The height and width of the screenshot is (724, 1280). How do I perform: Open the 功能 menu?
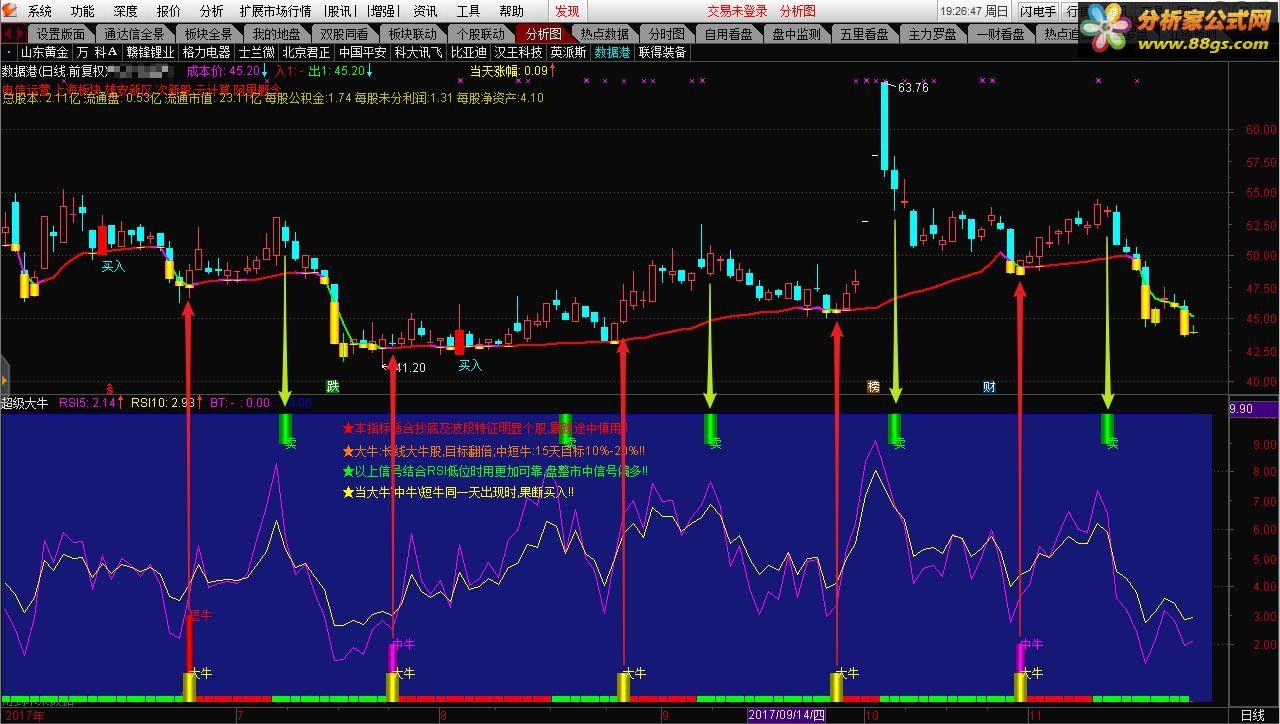point(83,11)
